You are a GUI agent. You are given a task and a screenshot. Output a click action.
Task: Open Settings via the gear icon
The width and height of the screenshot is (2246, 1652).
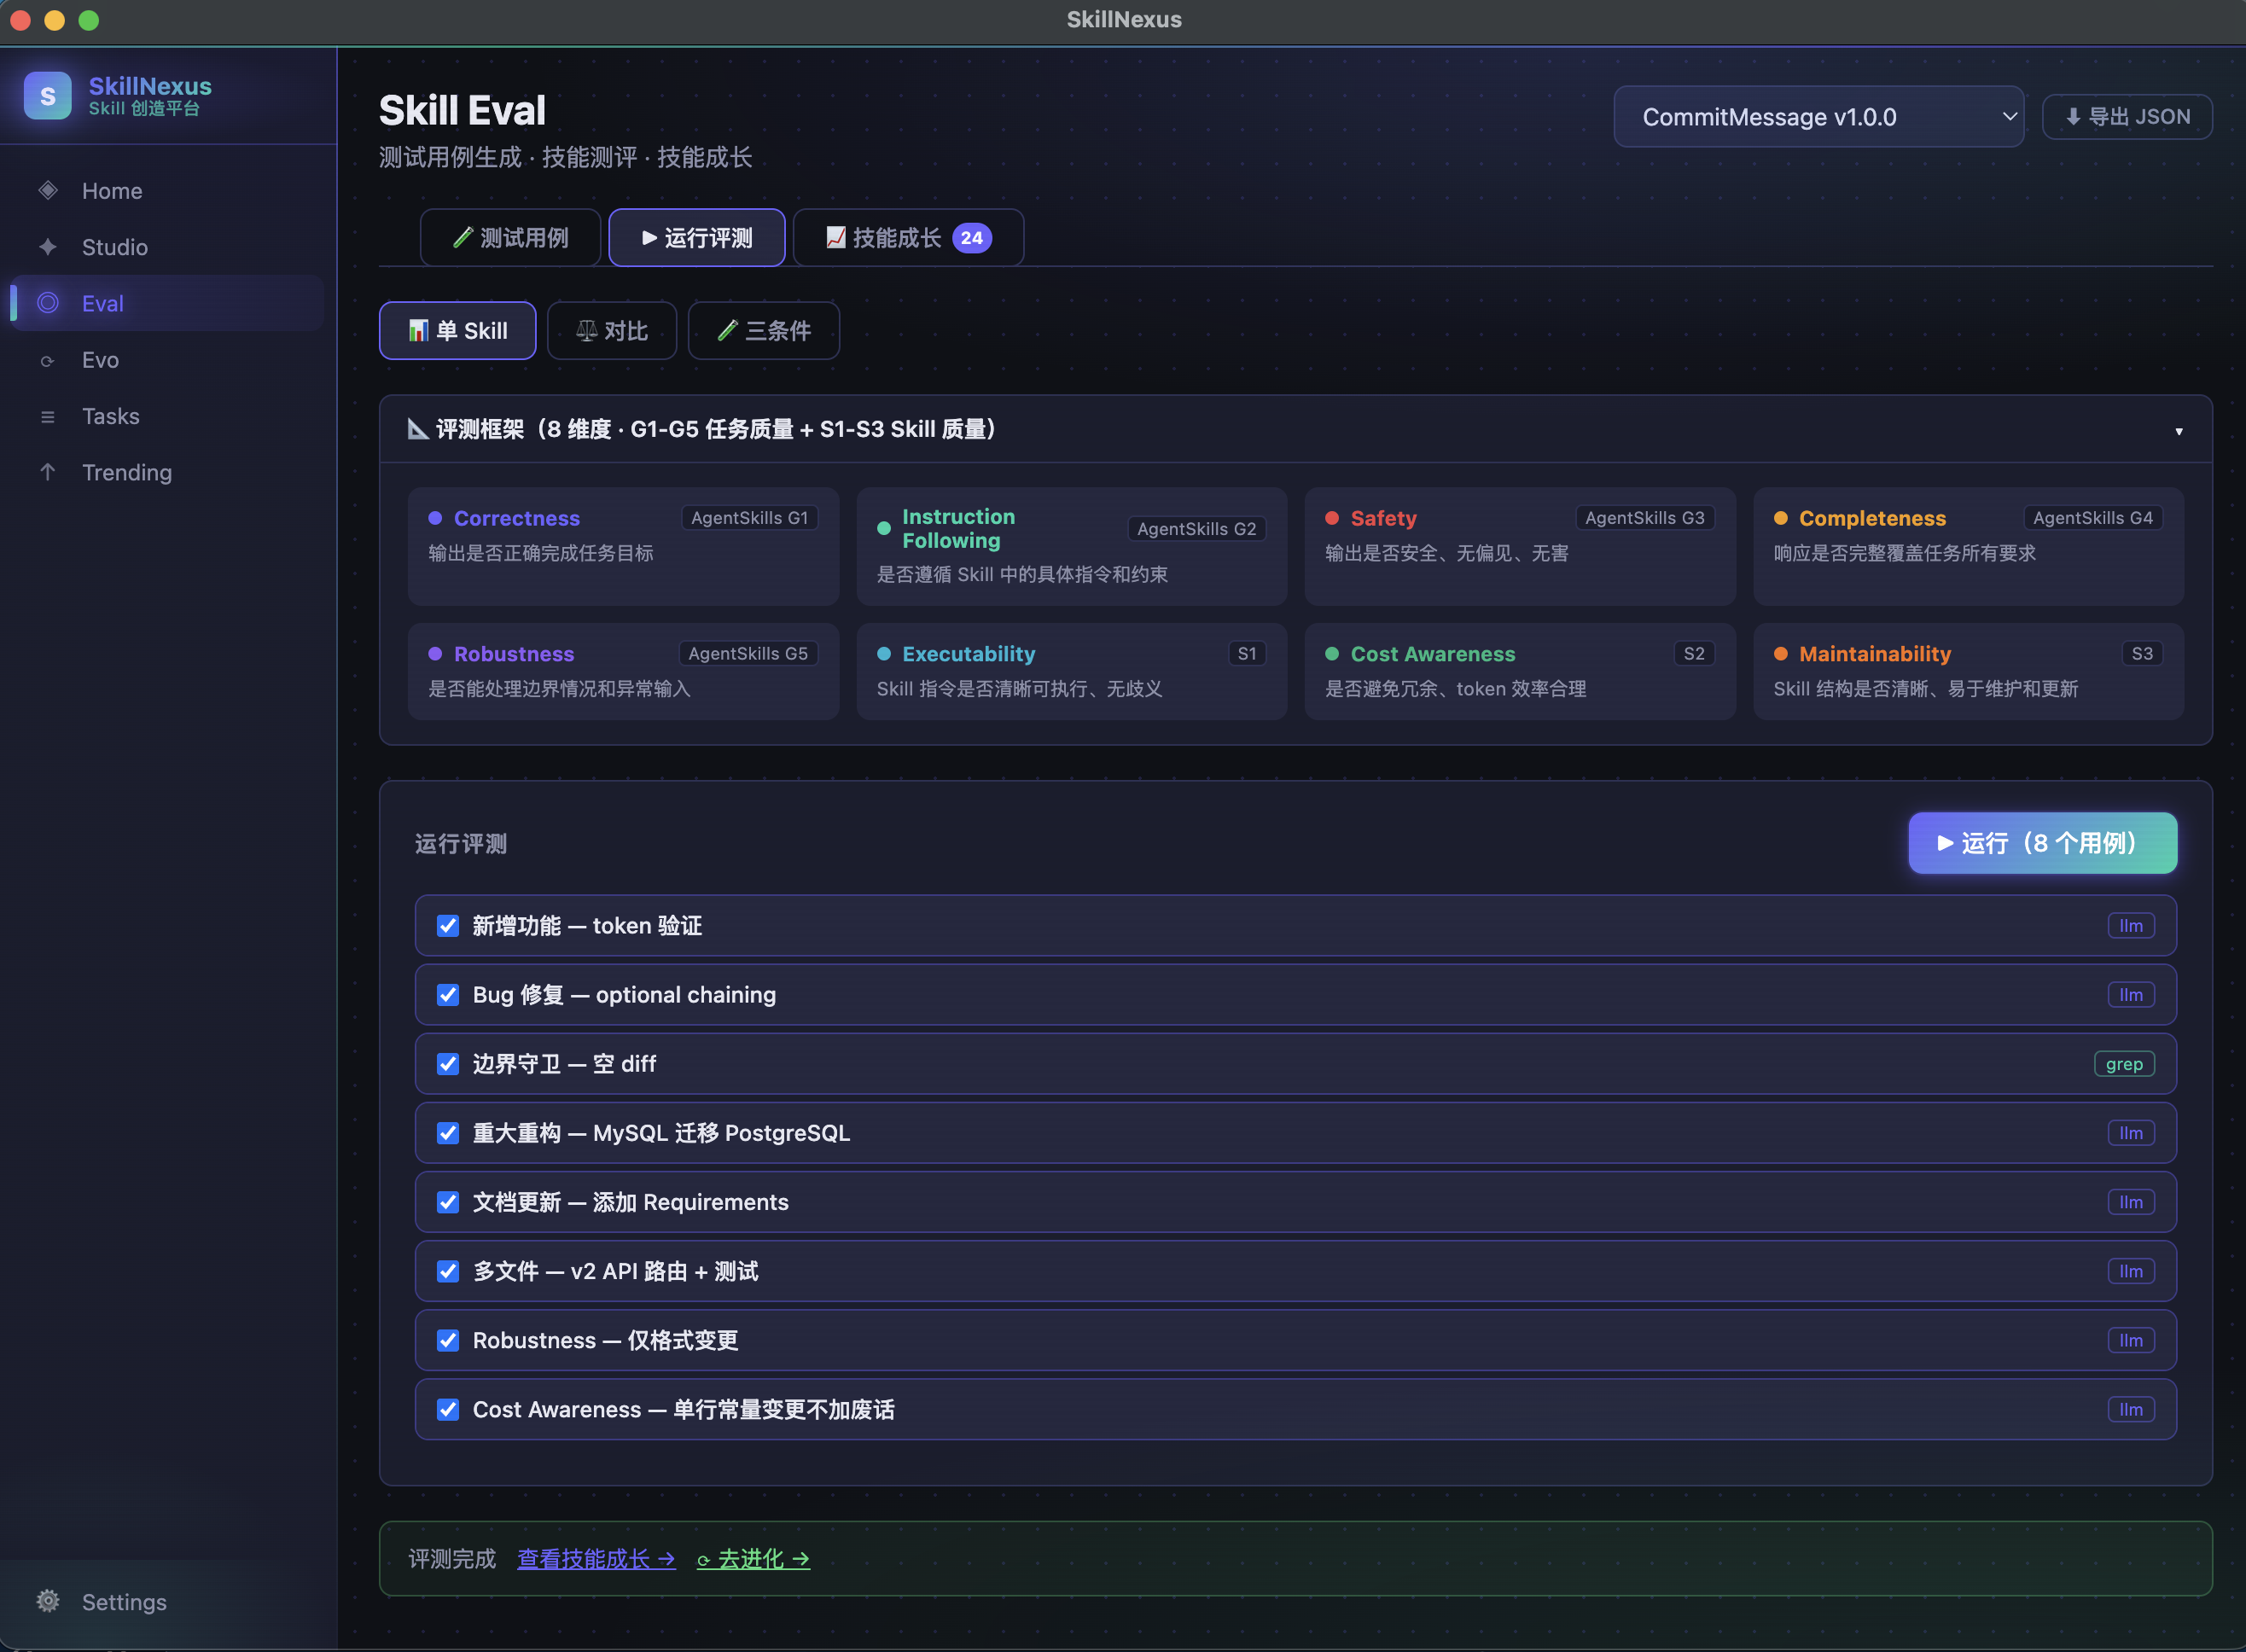coord(47,1601)
